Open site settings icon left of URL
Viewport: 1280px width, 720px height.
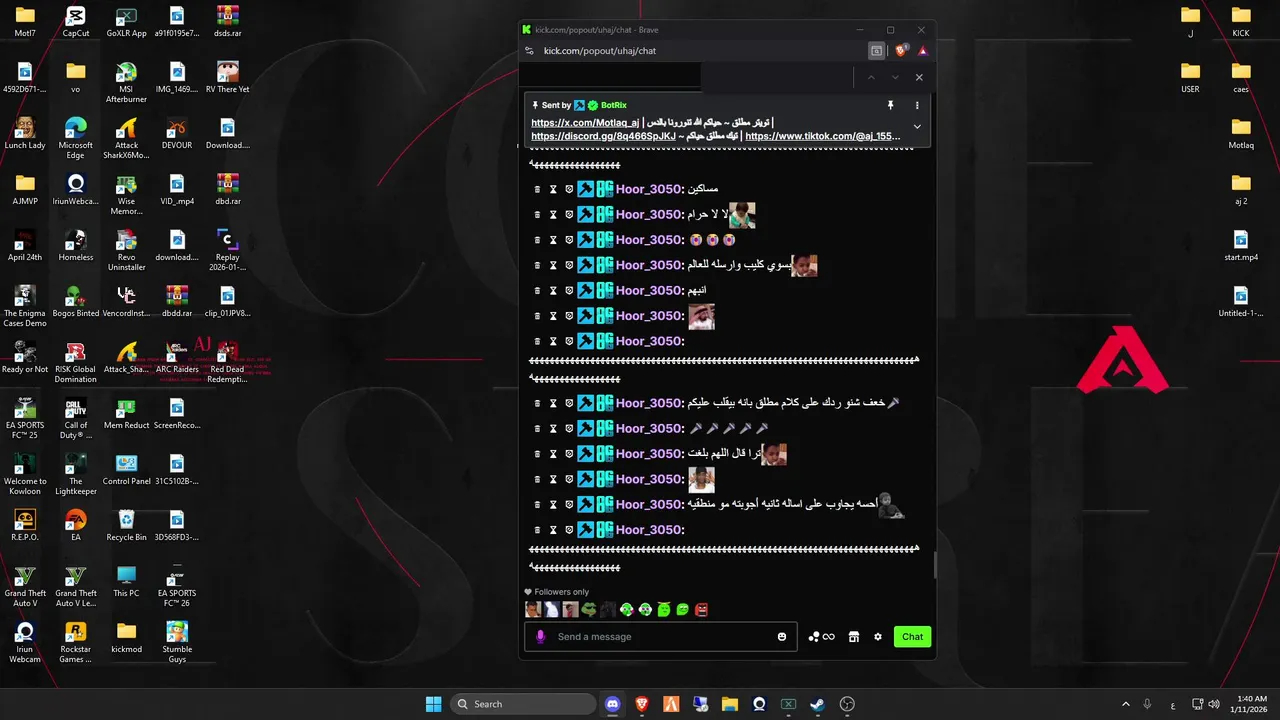[x=529, y=51]
